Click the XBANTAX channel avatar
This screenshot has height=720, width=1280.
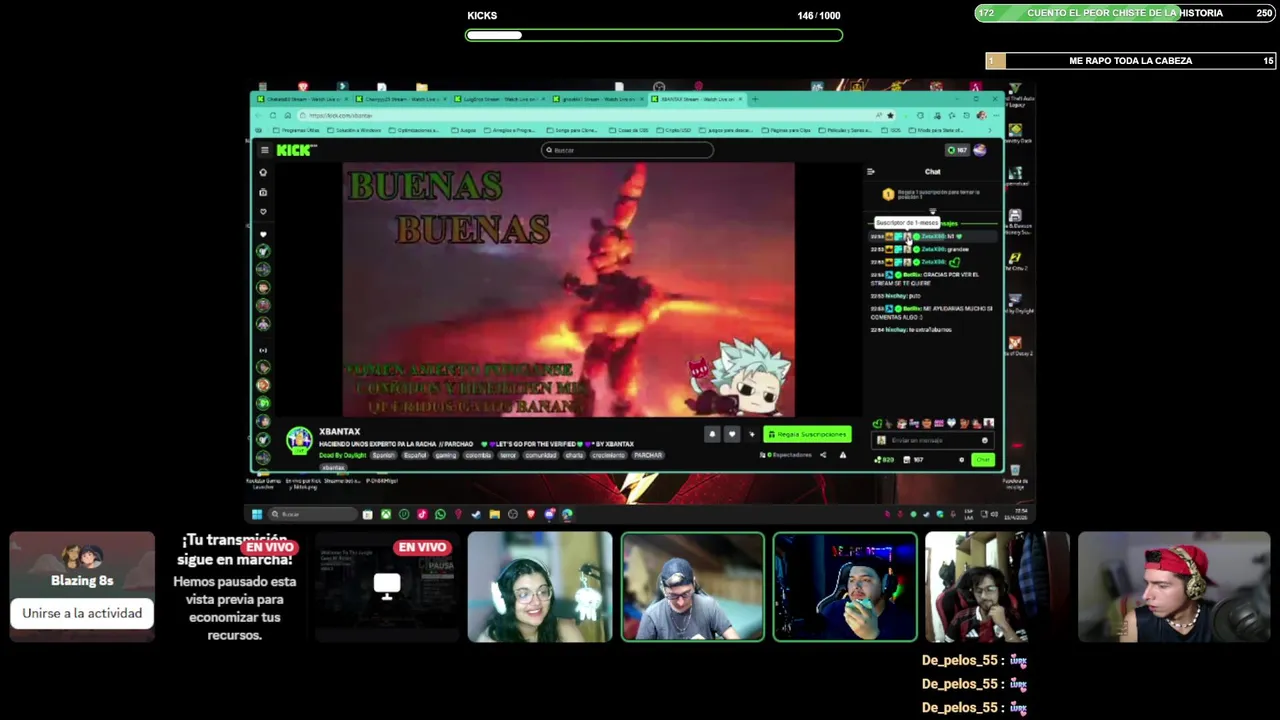pos(299,440)
